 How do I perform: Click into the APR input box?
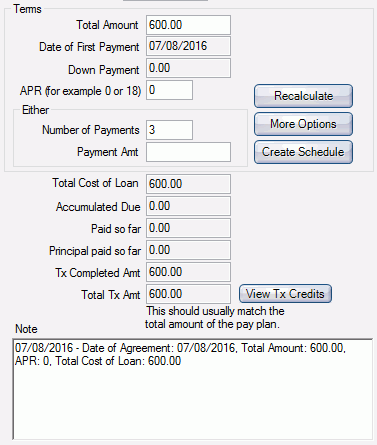(169, 90)
